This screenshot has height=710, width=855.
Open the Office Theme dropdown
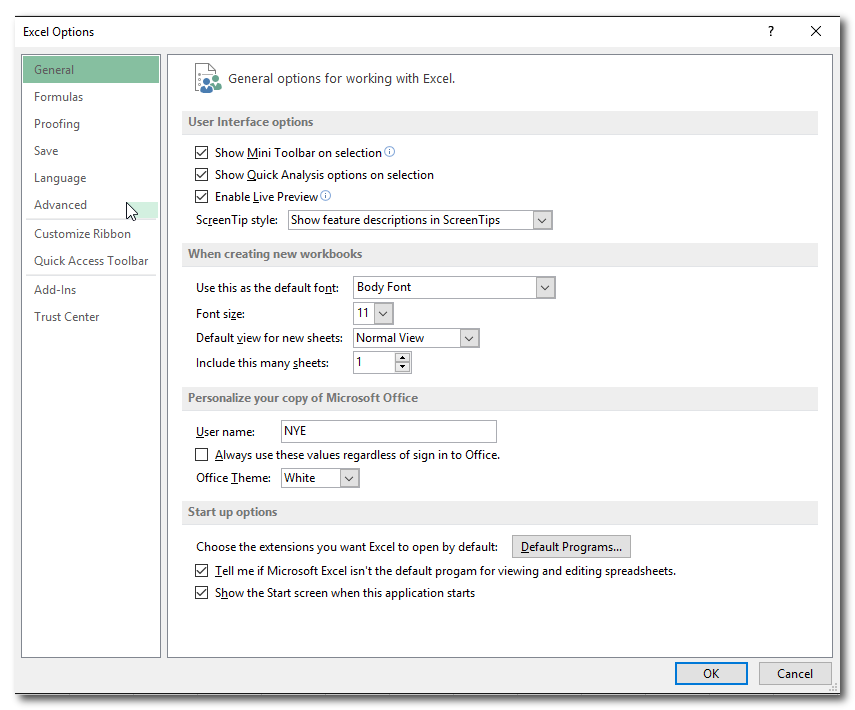coord(349,478)
